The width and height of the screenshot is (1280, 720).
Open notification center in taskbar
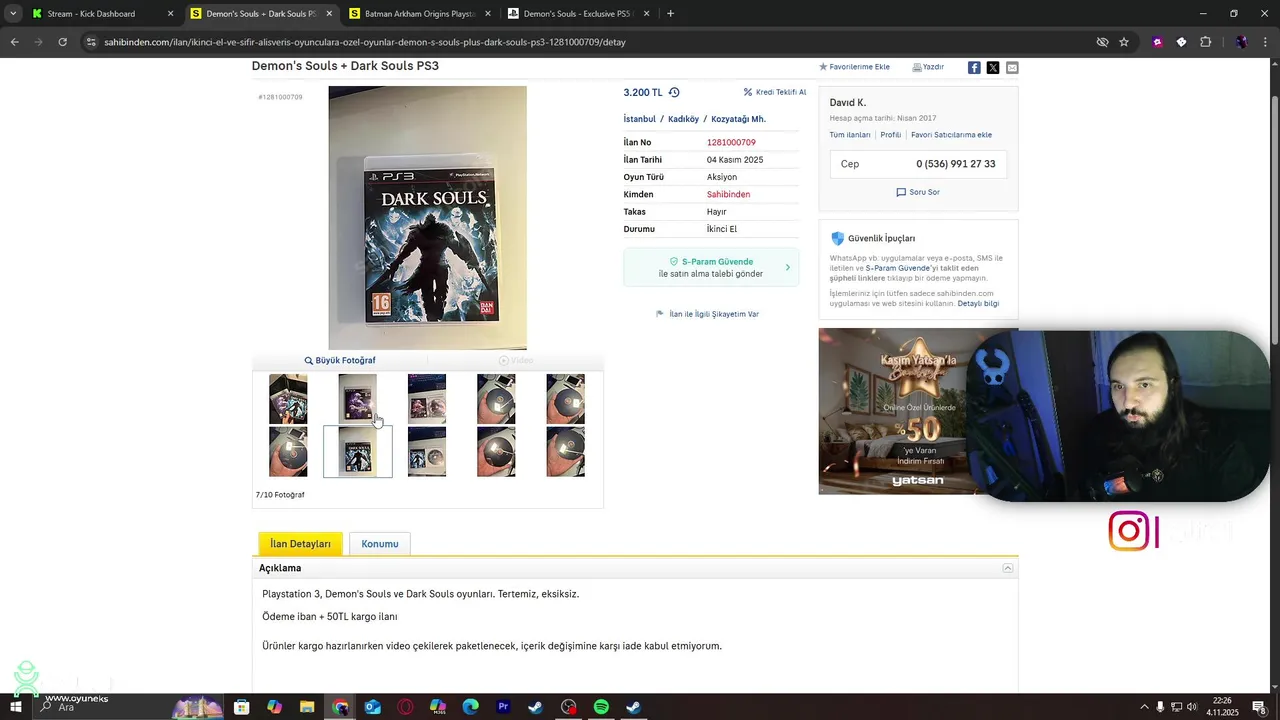pyautogui.click(x=1259, y=707)
